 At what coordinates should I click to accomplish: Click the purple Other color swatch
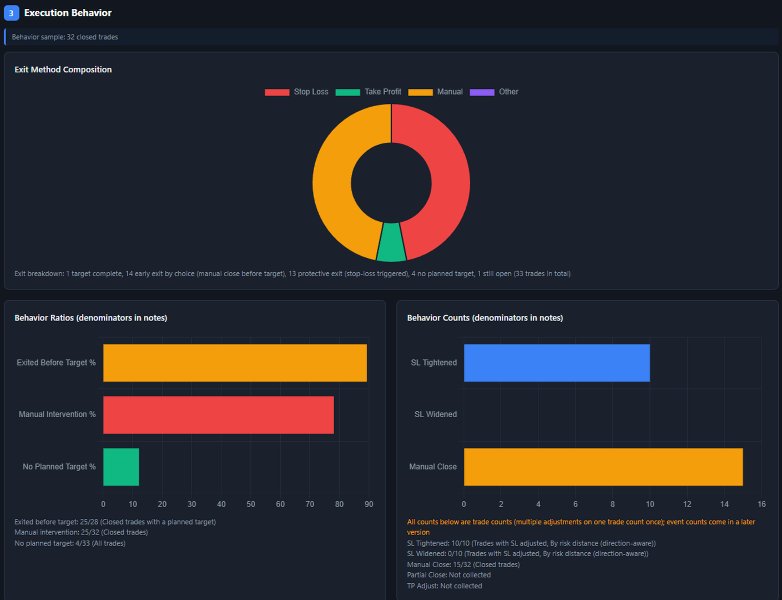tap(482, 92)
